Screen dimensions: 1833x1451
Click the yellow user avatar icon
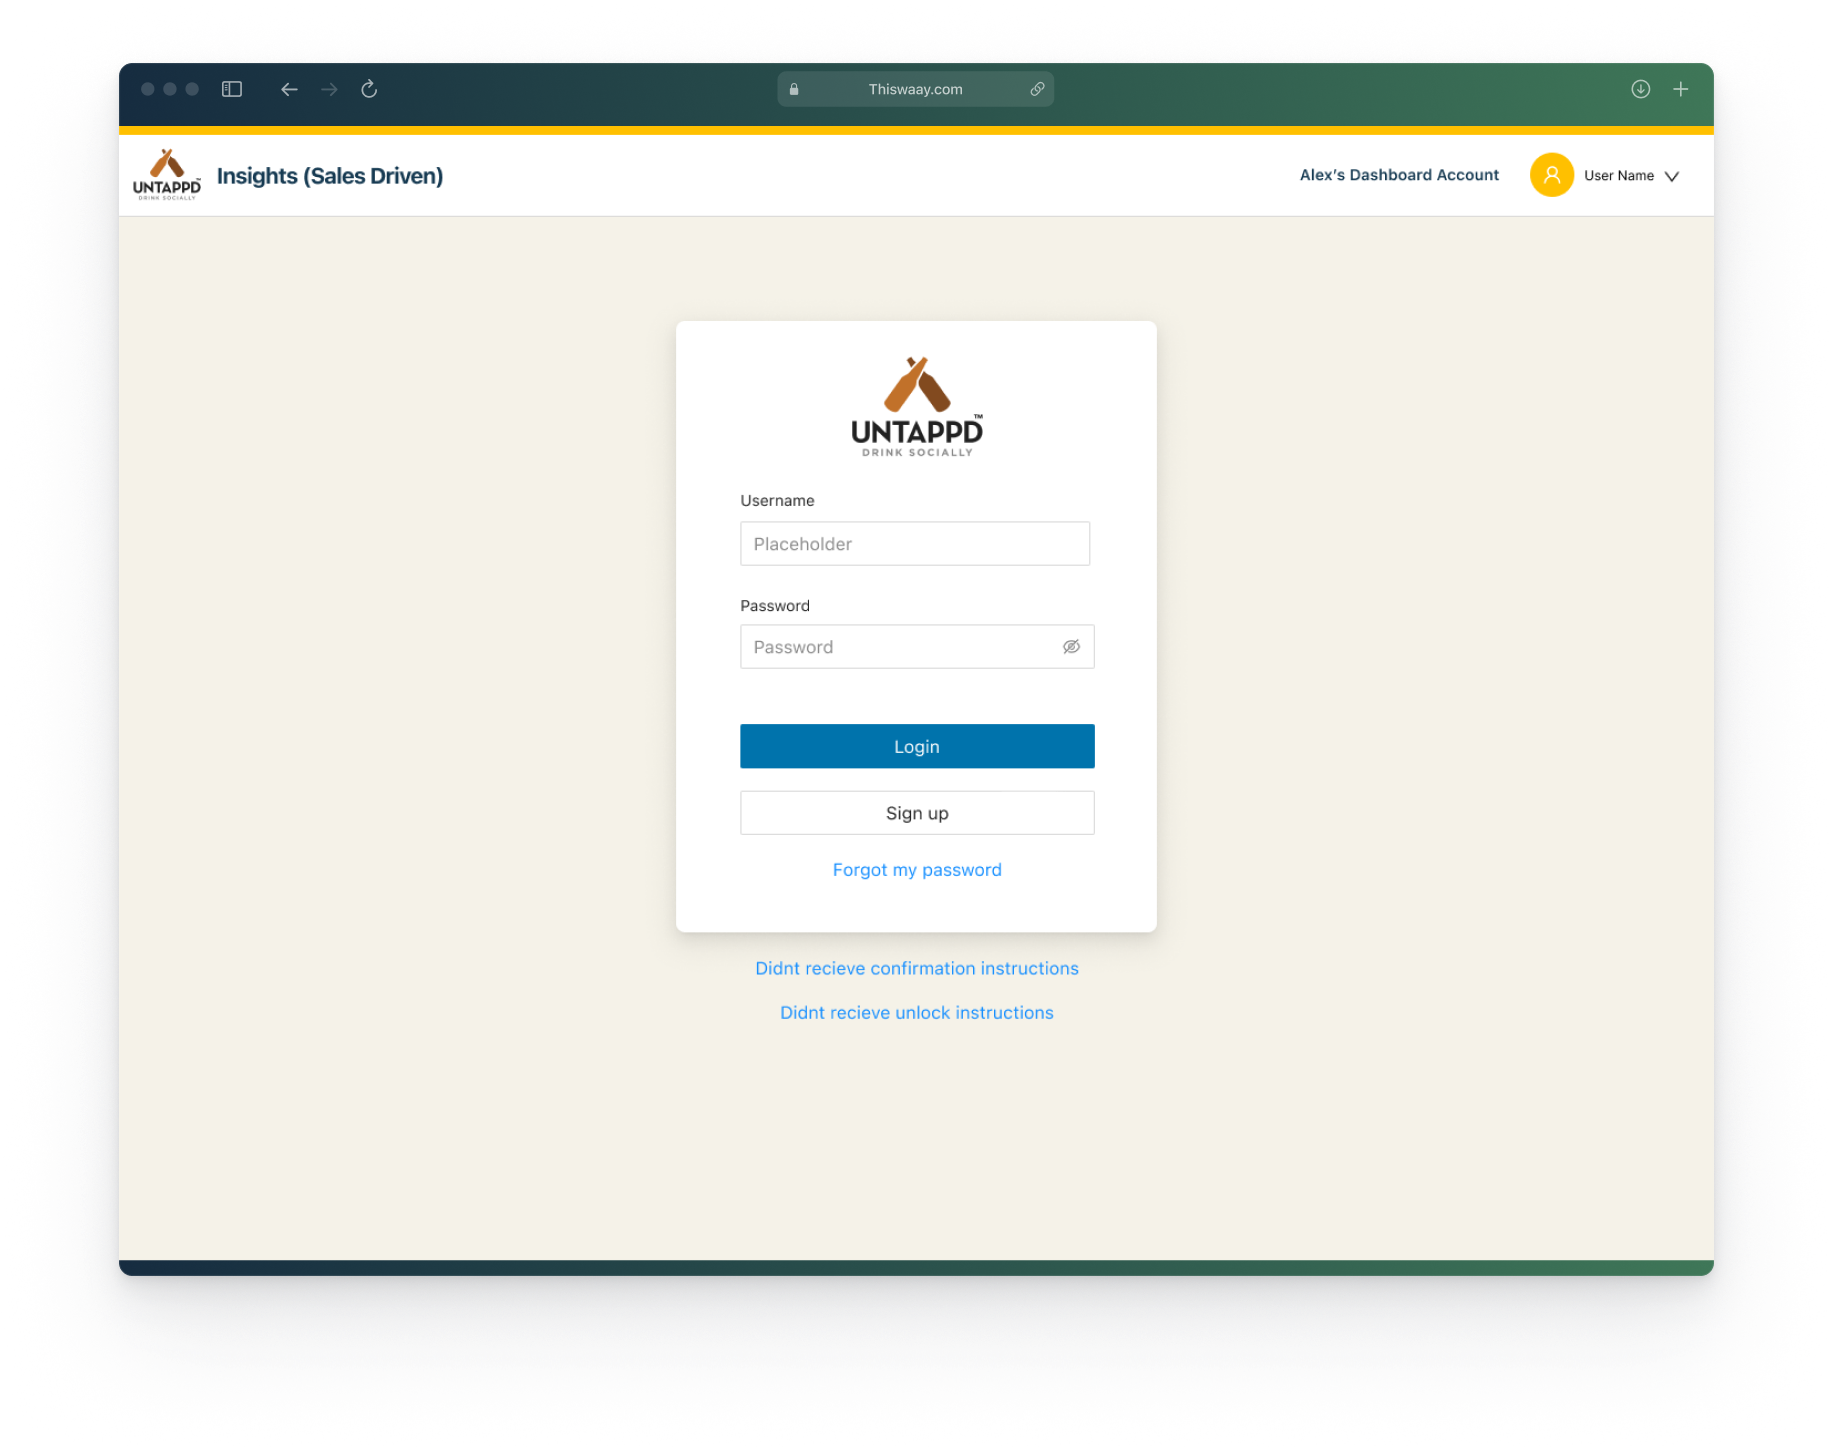coord(1551,175)
